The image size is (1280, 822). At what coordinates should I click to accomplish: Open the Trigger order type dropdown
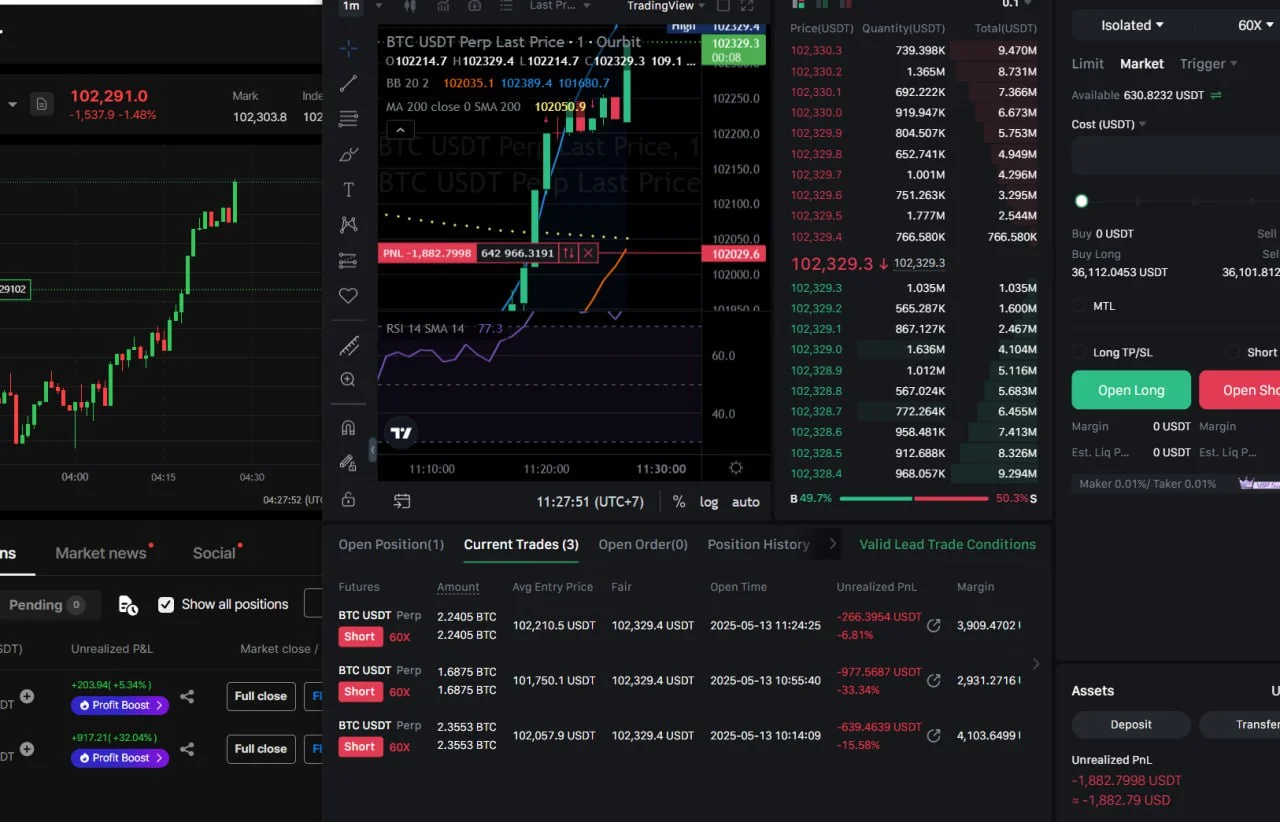[x=1209, y=64]
